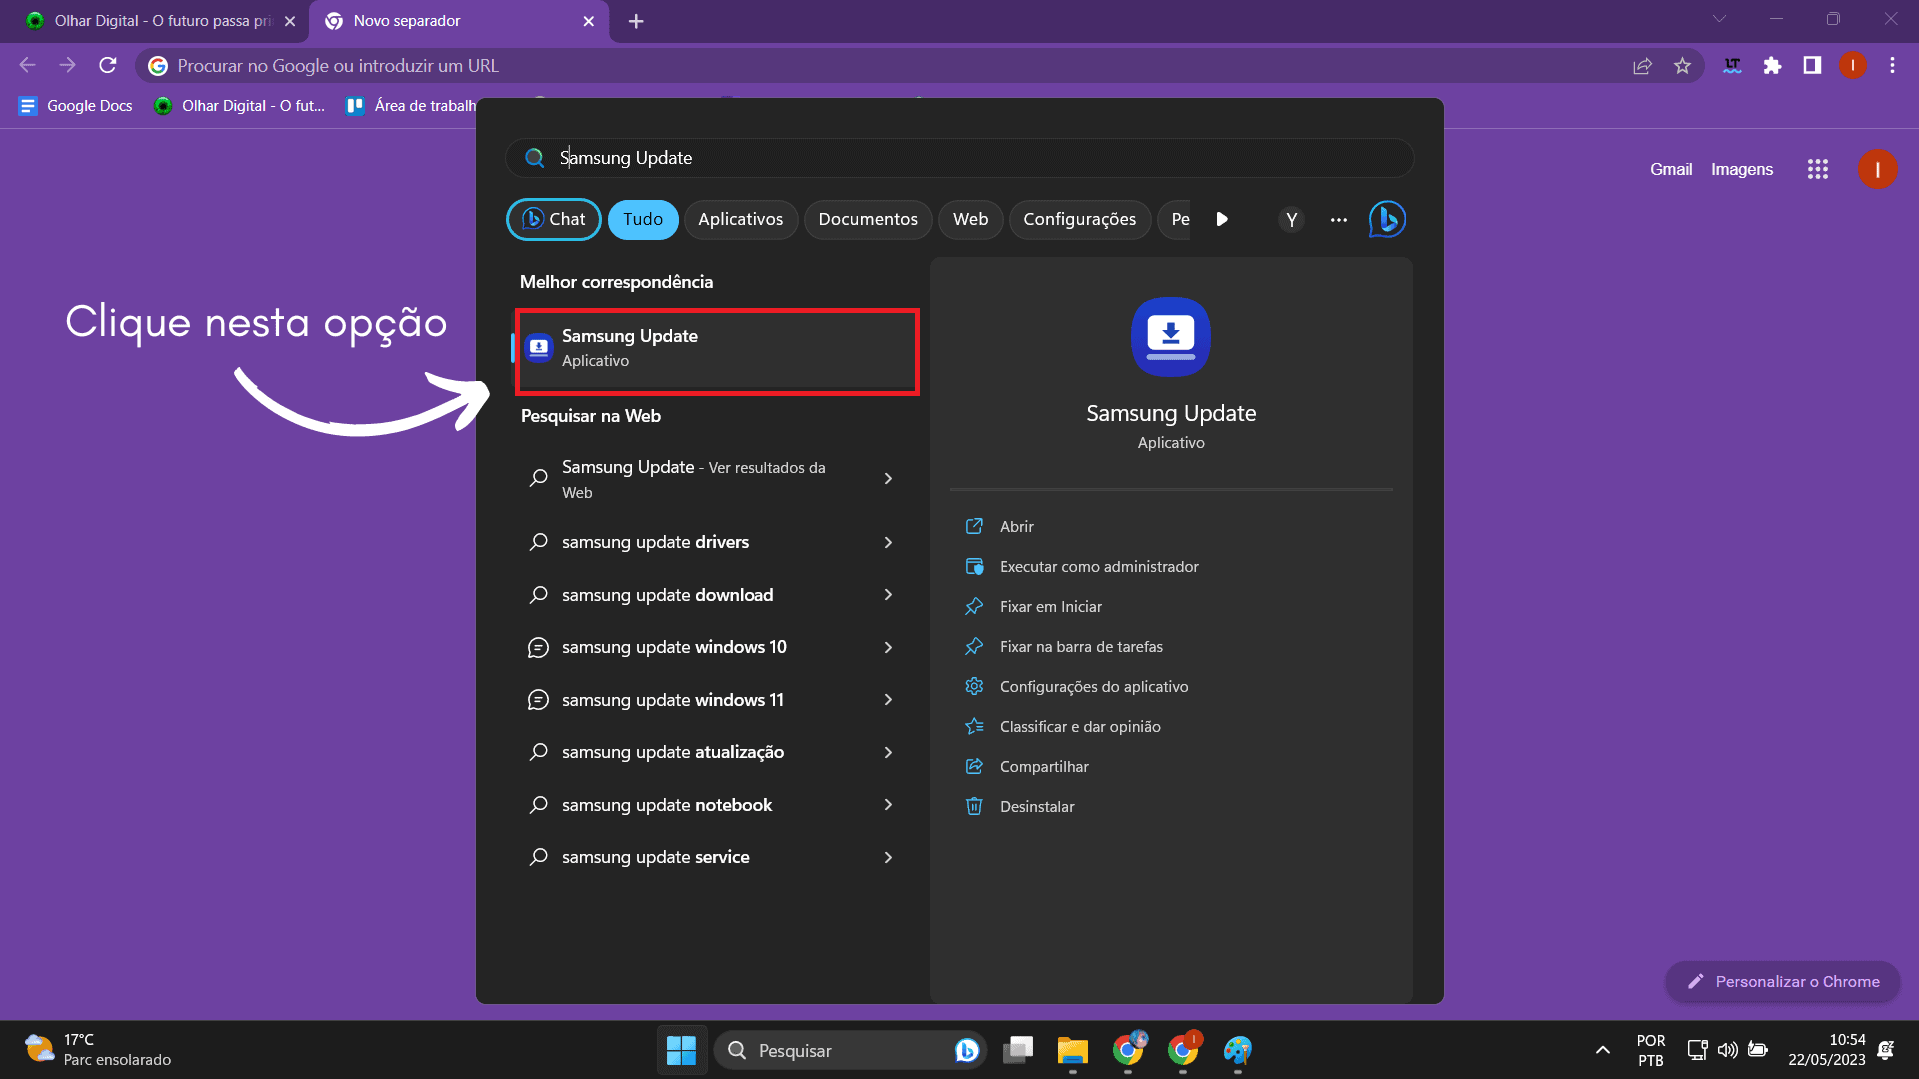Viewport: 1919px width, 1079px height.
Task: Expand Samsung Update web results chevron
Action: click(888, 479)
